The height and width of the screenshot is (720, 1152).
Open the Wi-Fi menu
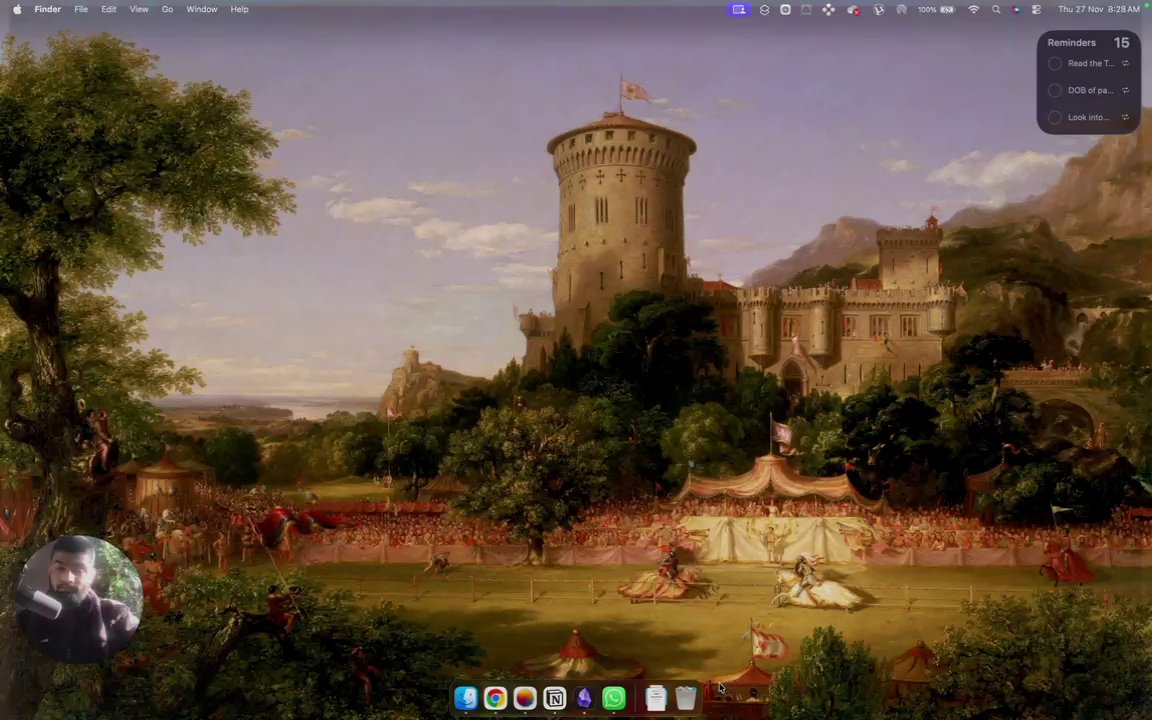tap(973, 10)
